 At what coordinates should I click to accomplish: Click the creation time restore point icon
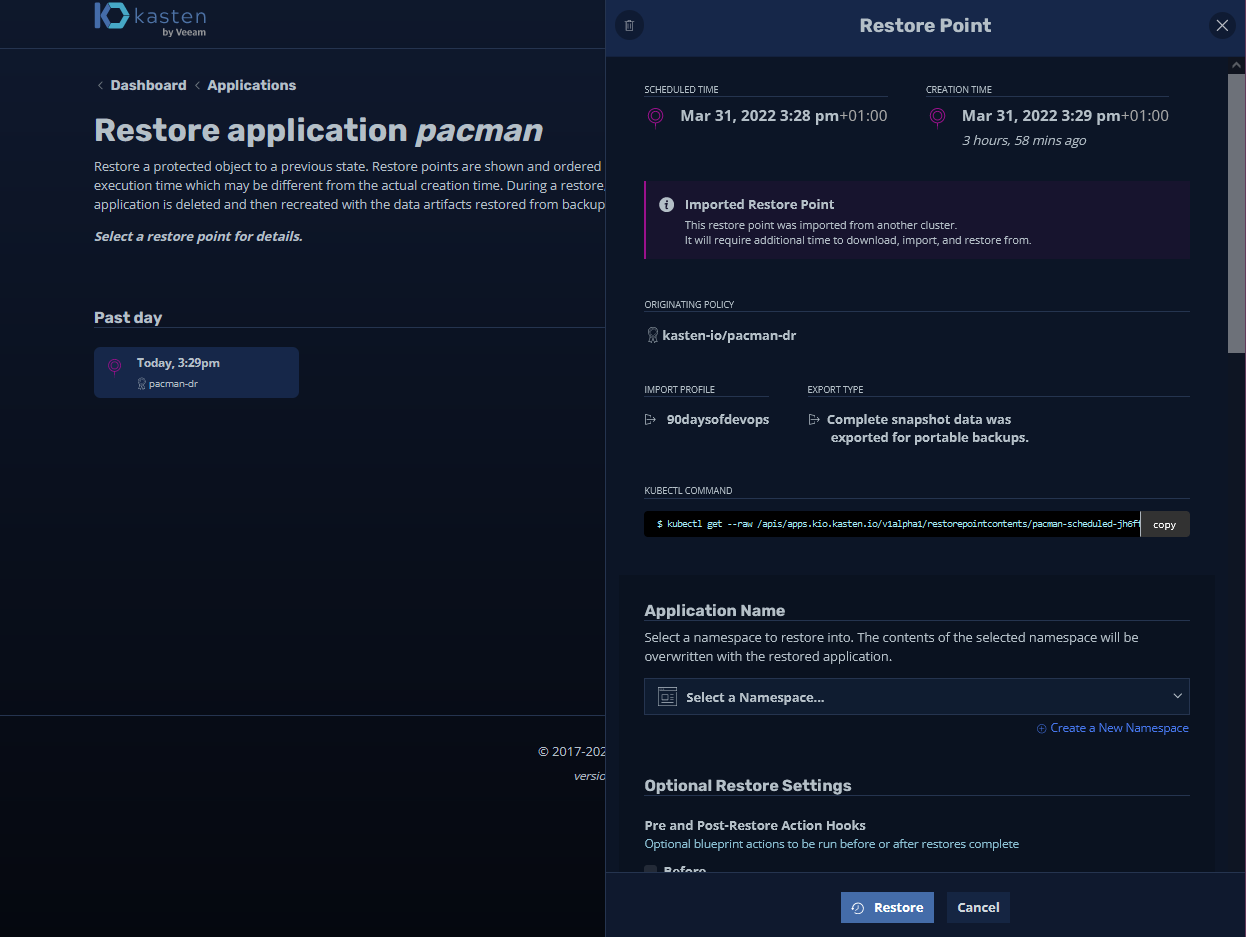tap(937, 117)
